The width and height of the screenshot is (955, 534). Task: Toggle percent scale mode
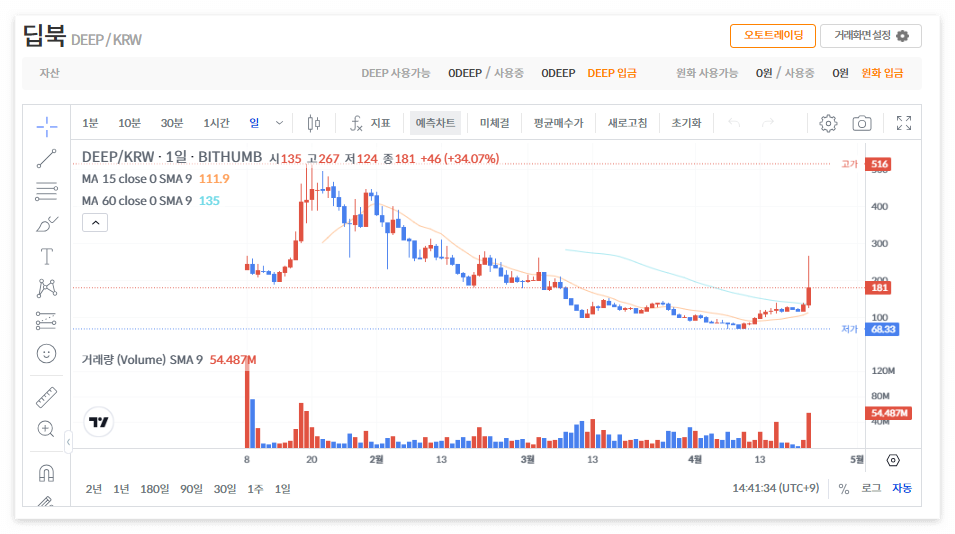tap(844, 489)
